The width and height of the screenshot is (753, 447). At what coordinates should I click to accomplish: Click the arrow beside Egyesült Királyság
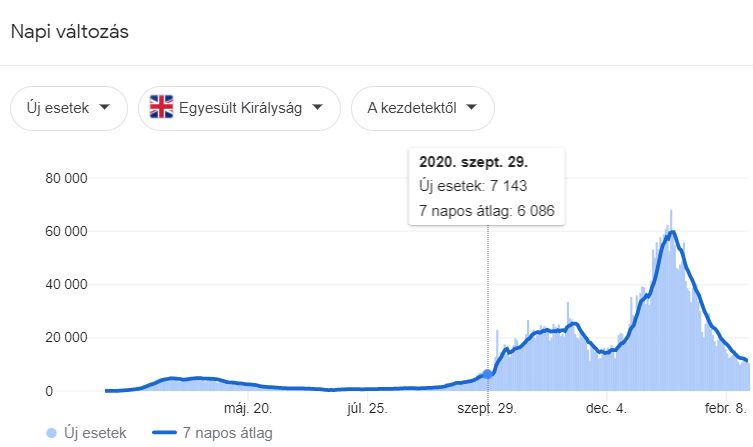pos(318,108)
